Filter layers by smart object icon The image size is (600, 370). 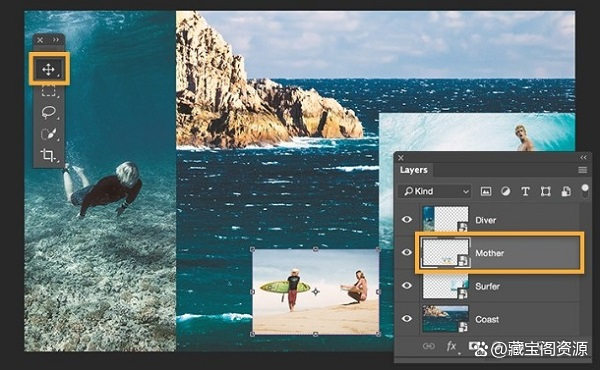pyautogui.click(x=566, y=191)
